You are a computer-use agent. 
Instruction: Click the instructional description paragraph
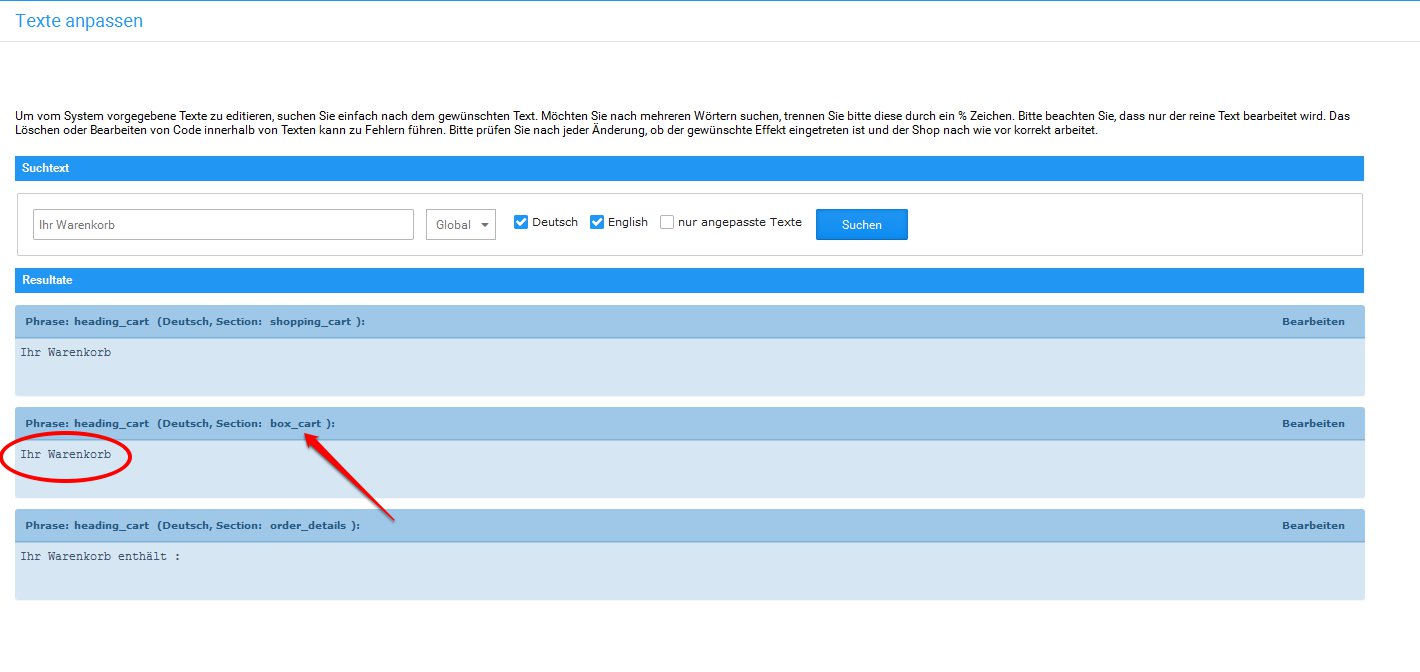tap(680, 123)
